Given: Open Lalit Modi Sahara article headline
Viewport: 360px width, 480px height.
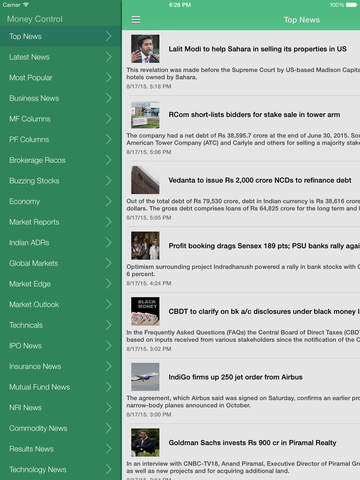Looking at the screenshot, I should pos(257,49).
